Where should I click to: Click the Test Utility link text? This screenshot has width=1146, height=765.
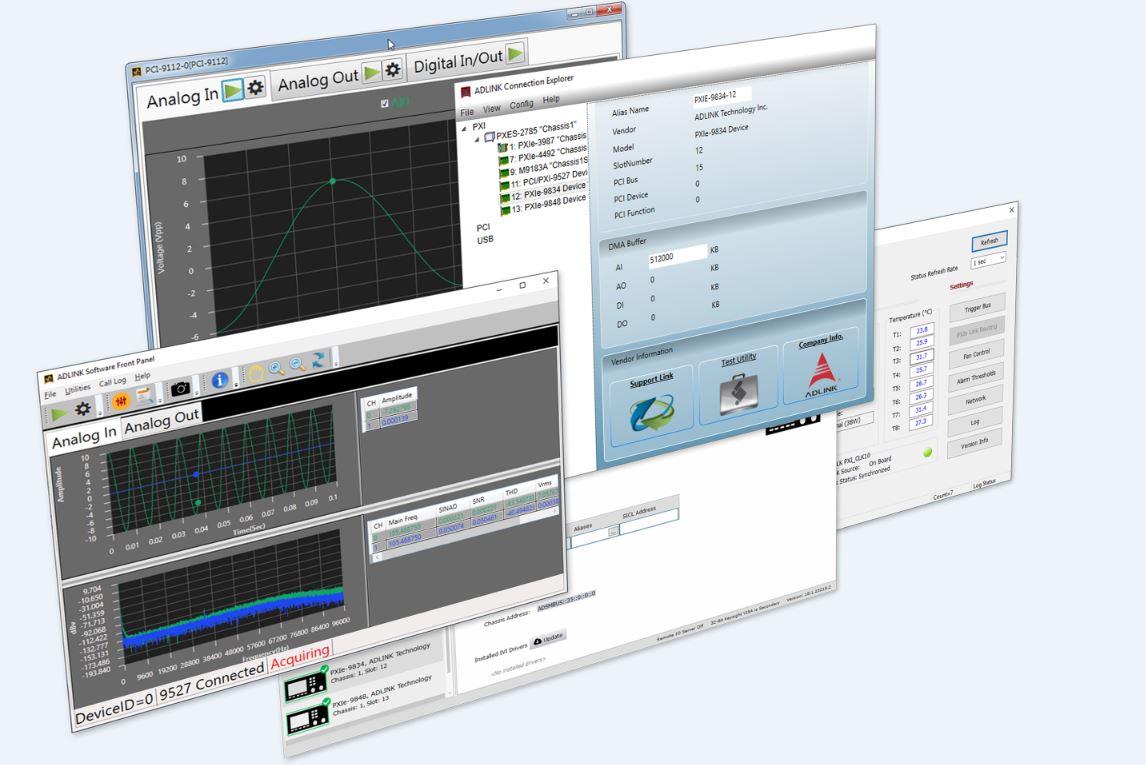coord(738,359)
